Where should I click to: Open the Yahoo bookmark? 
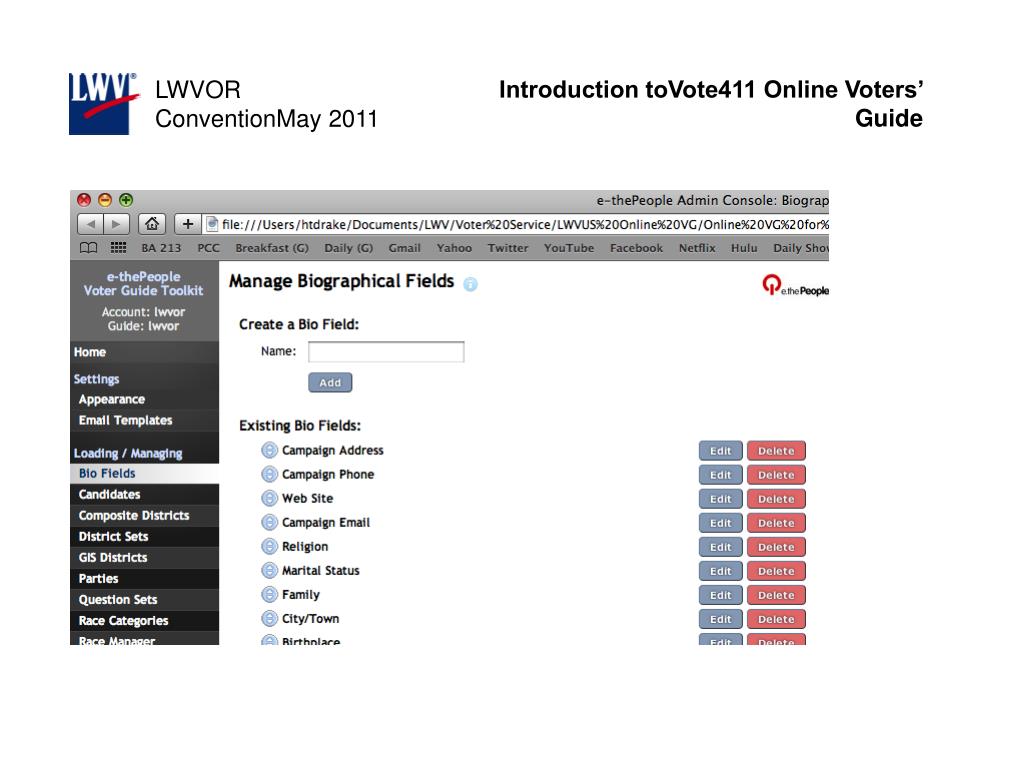tap(454, 248)
